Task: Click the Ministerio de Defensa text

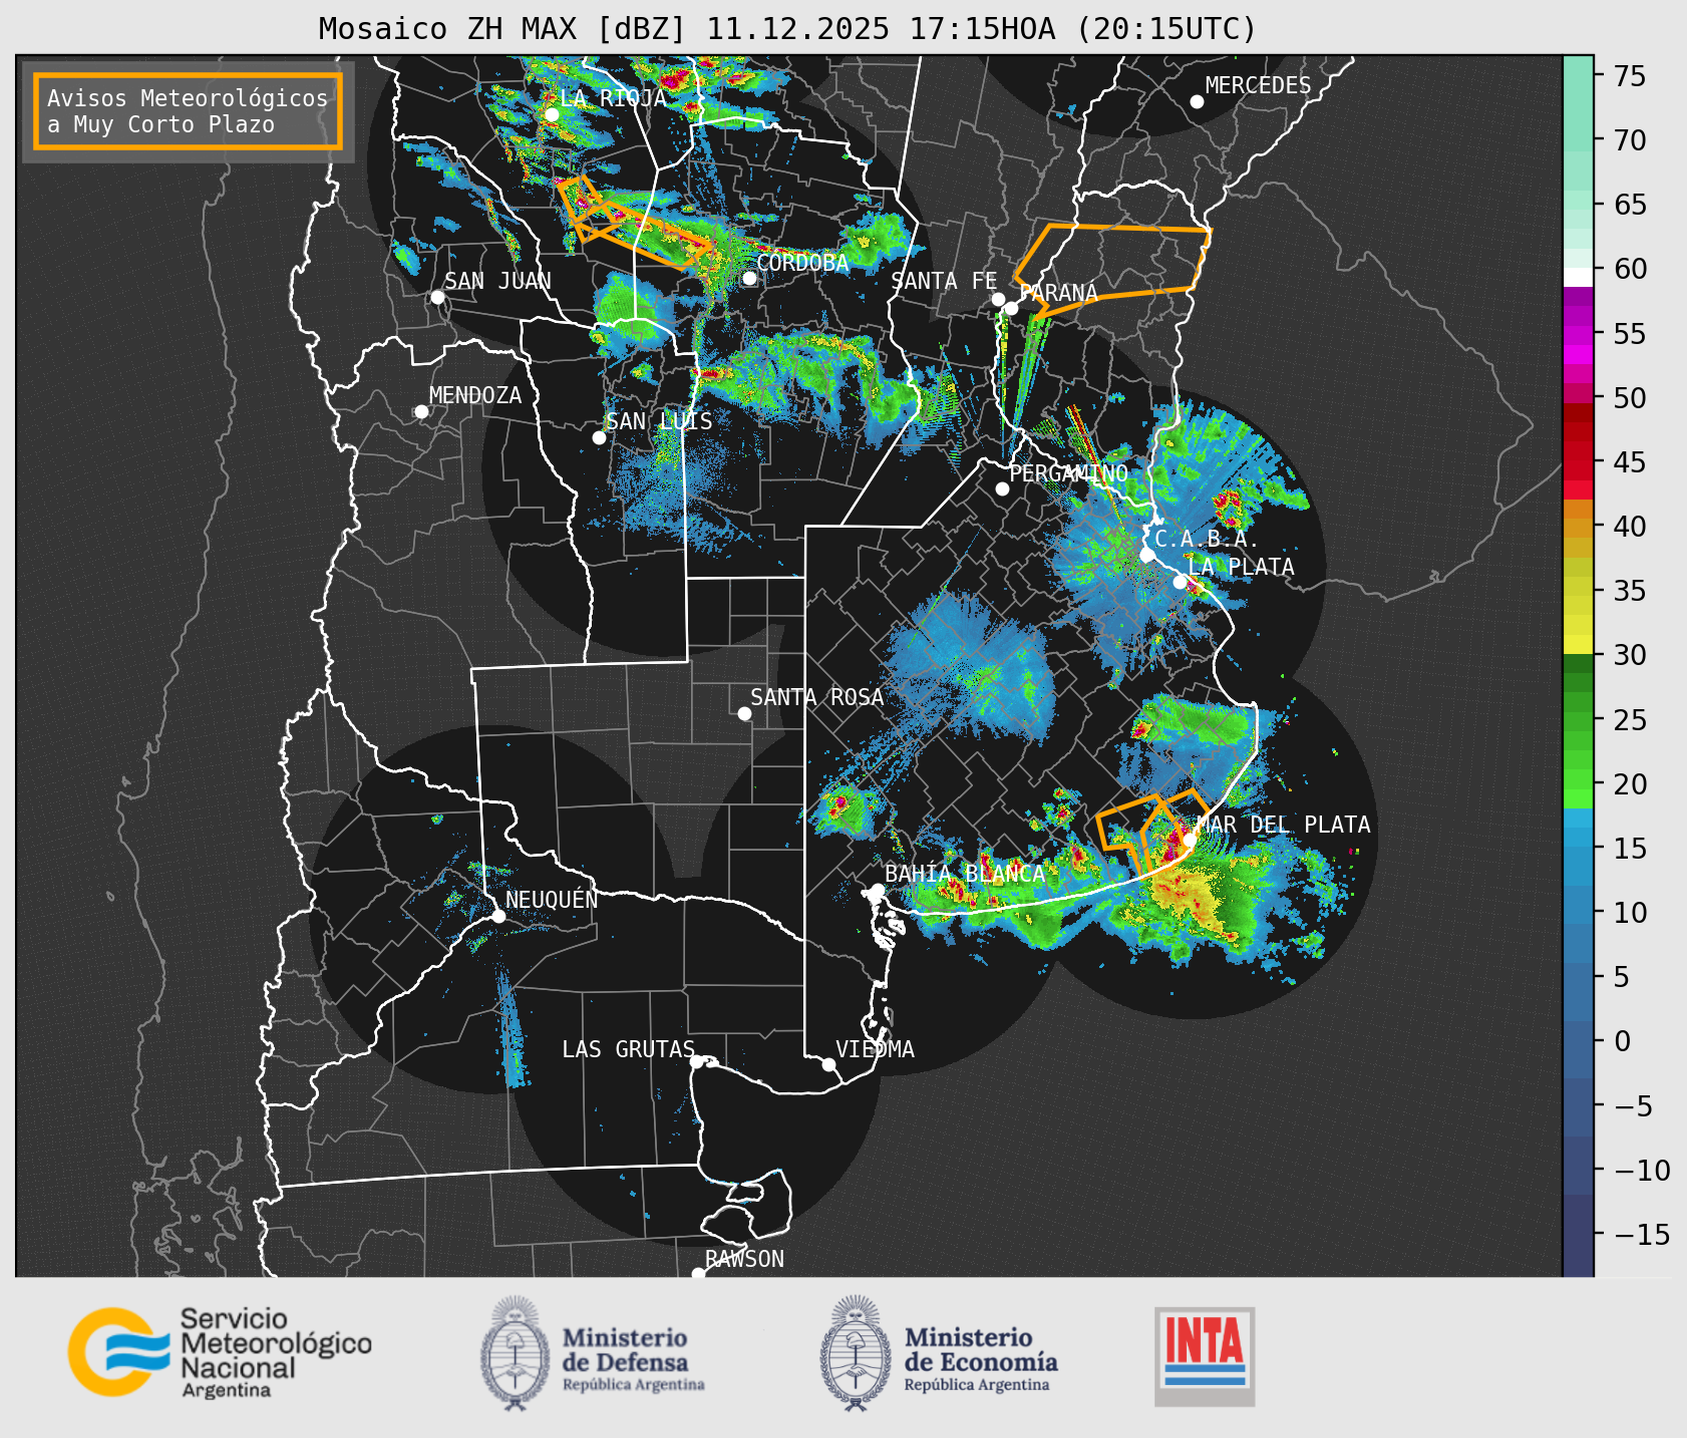Action: tap(633, 1358)
